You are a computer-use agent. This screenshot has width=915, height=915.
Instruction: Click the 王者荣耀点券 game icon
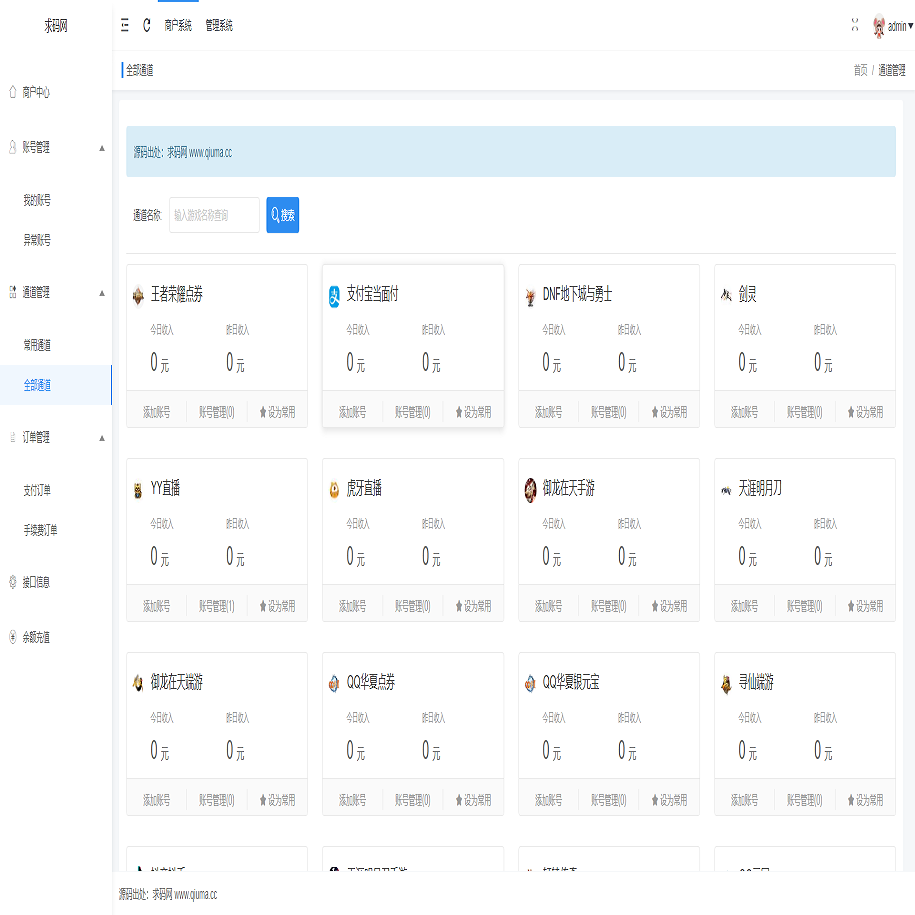pyautogui.click(x=138, y=295)
